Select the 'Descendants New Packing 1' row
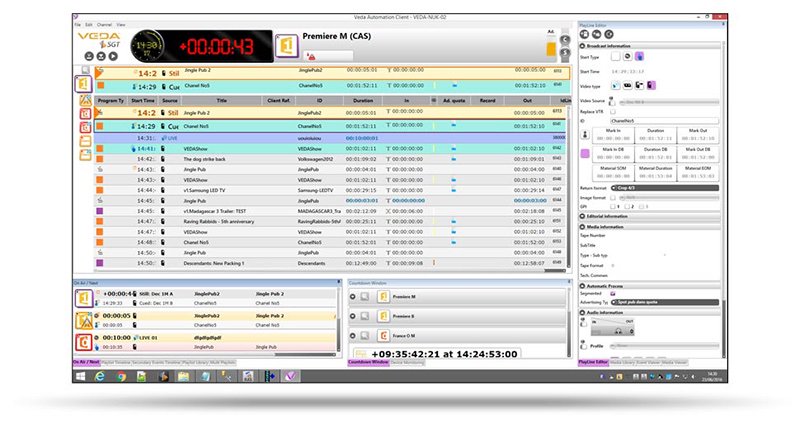800x437 pixels. [330, 263]
